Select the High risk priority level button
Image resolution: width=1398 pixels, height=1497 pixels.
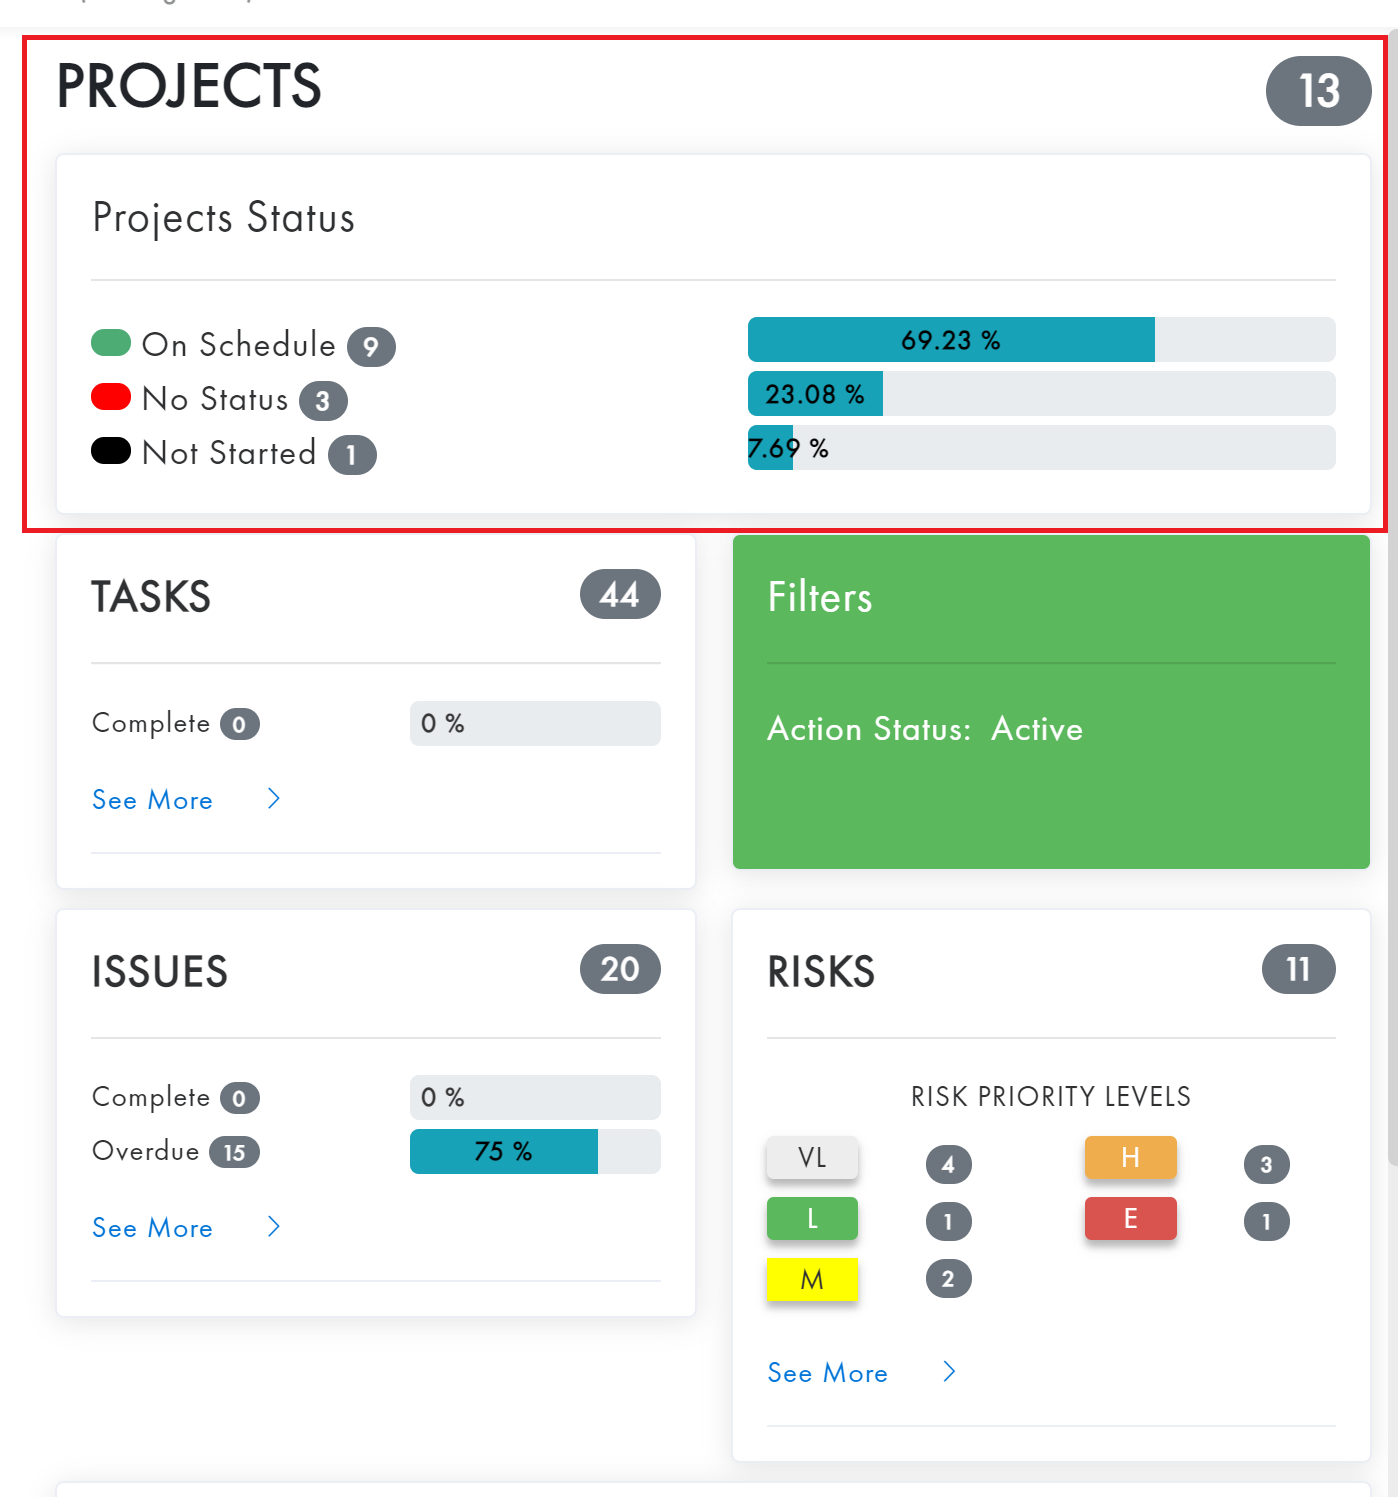[1130, 1158]
